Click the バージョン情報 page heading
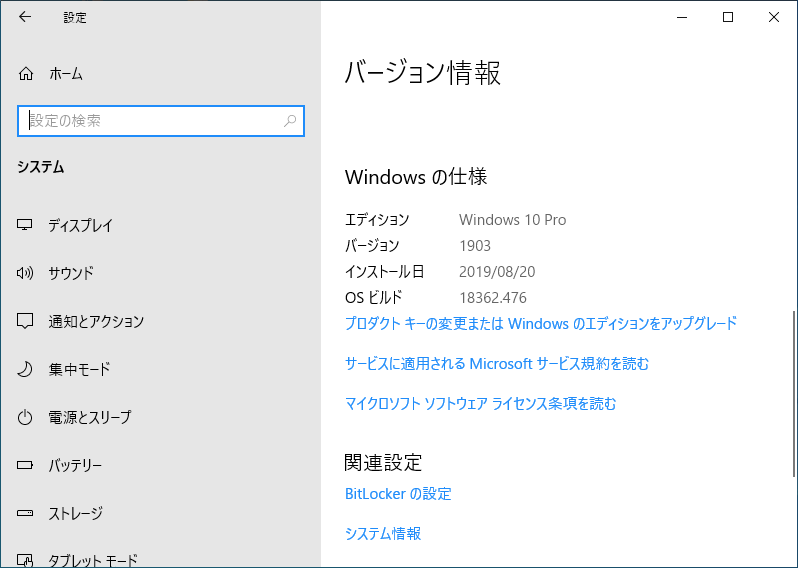Image resolution: width=798 pixels, height=568 pixels. coord(423,72)
